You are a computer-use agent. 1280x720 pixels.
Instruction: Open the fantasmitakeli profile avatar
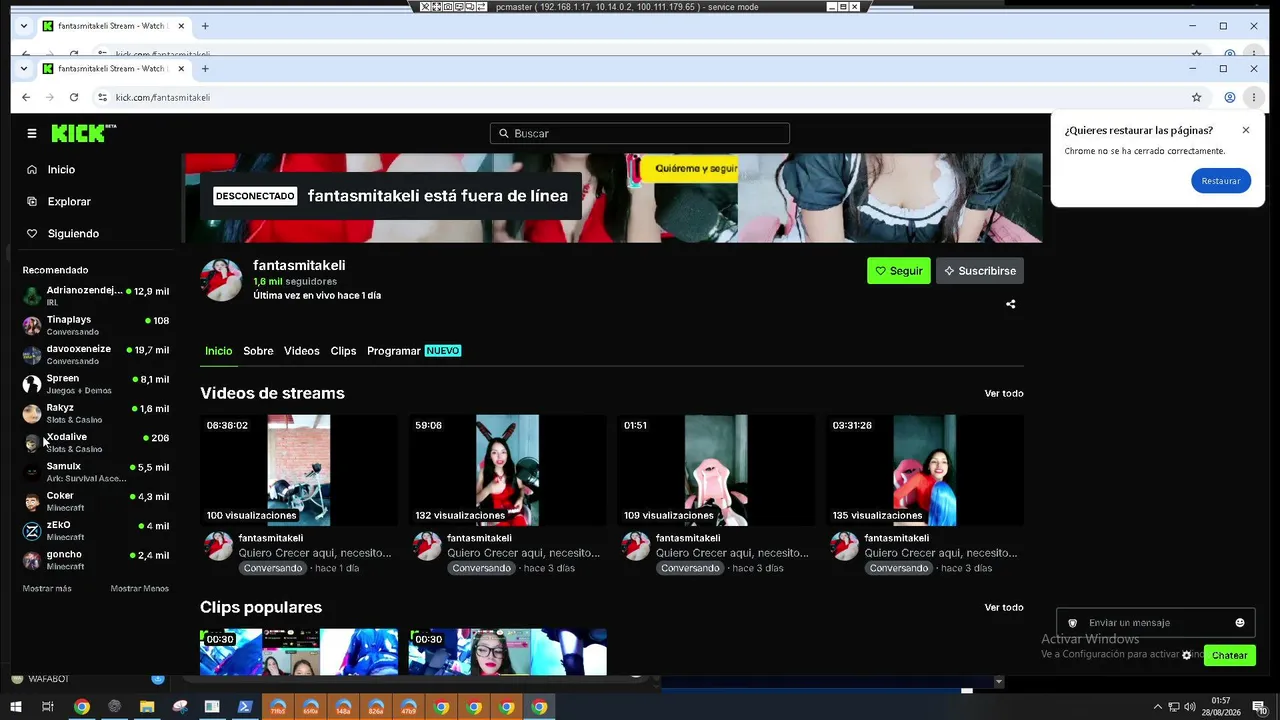tap(221, 280)
